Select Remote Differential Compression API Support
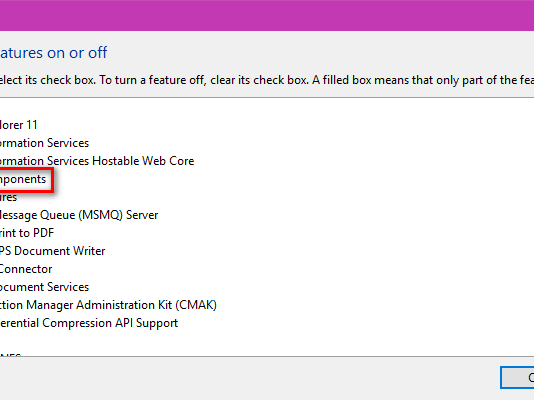This screenshot has height=400, width=534. coord(89,323)
